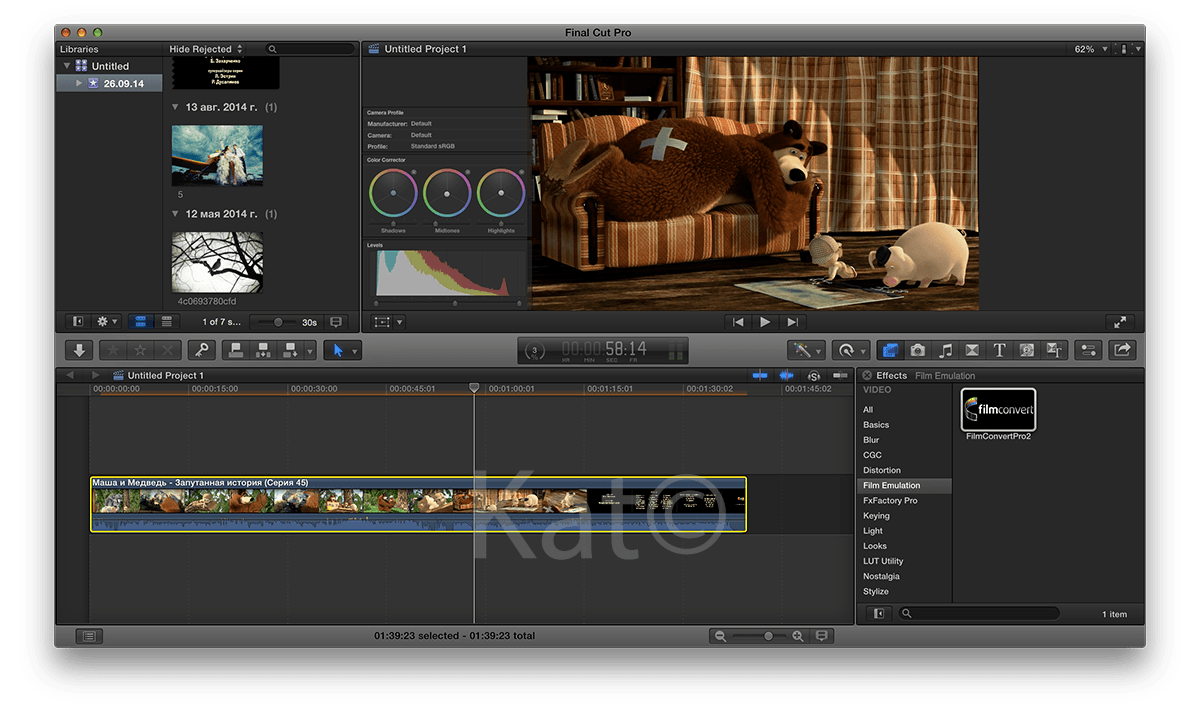Viewport: 1200px width, 708px height.
Task: Open the Generators browser
Action: pos(1026,350)
